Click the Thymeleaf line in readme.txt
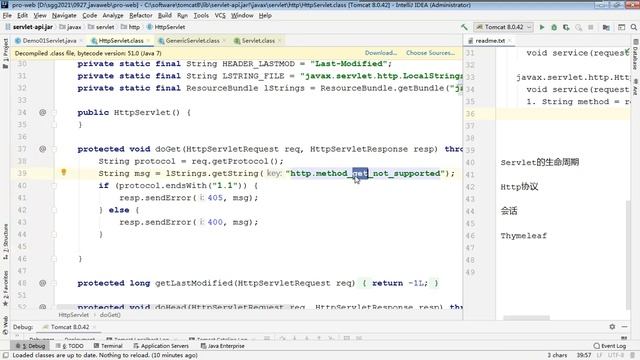This screenshot has width=640, height=360. tap(523, 236)
